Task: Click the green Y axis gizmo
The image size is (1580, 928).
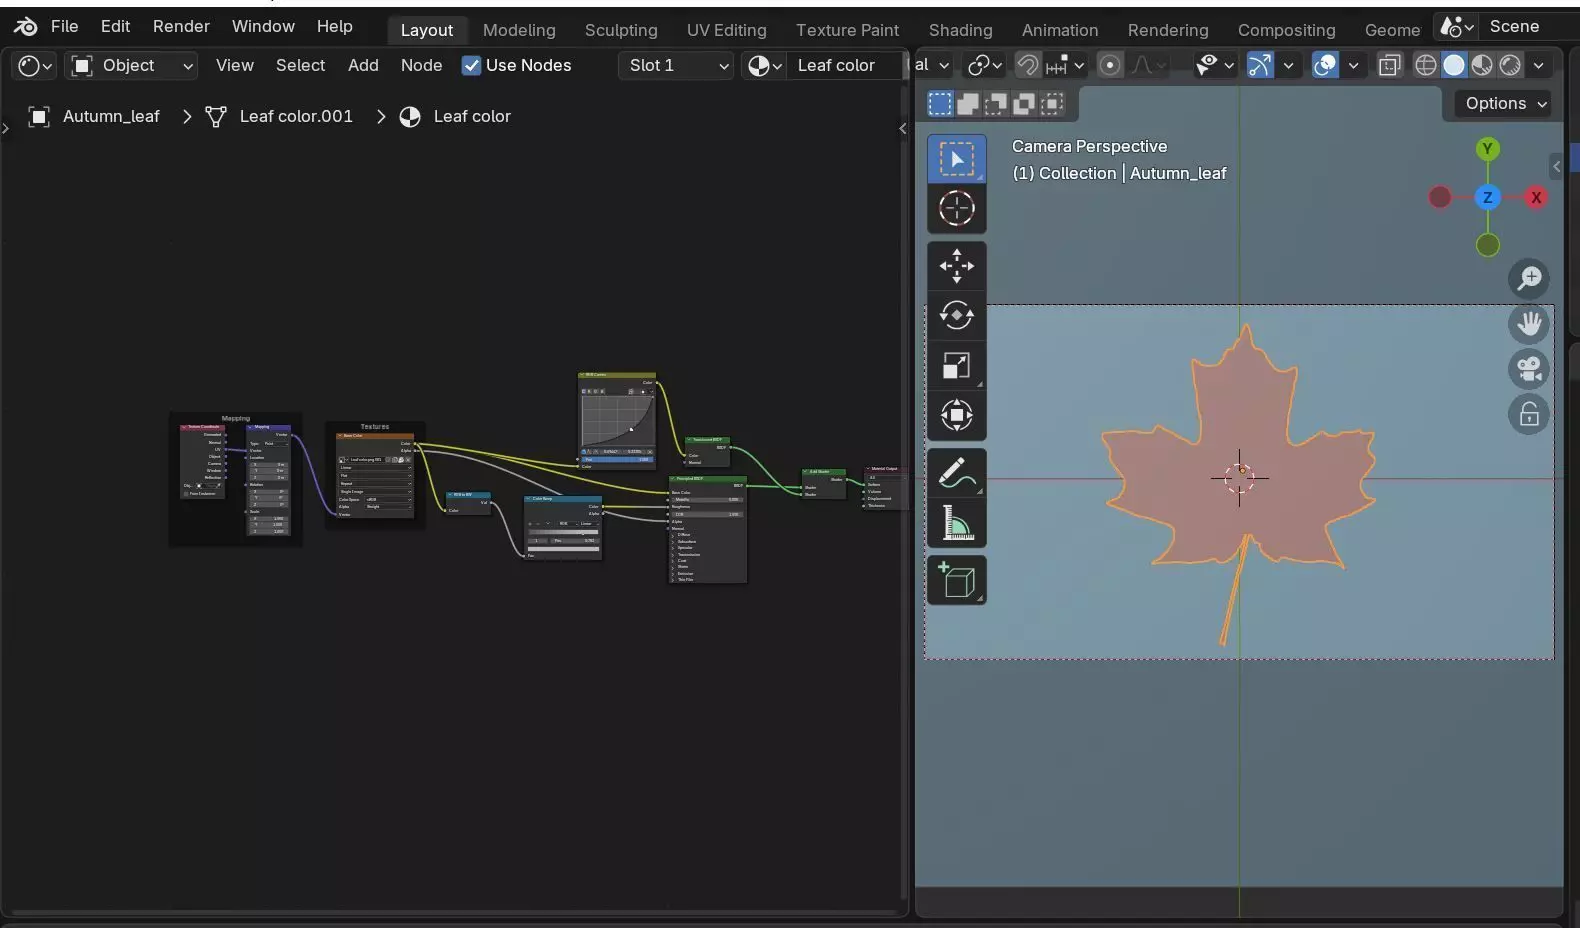Action: (1488, 149)
